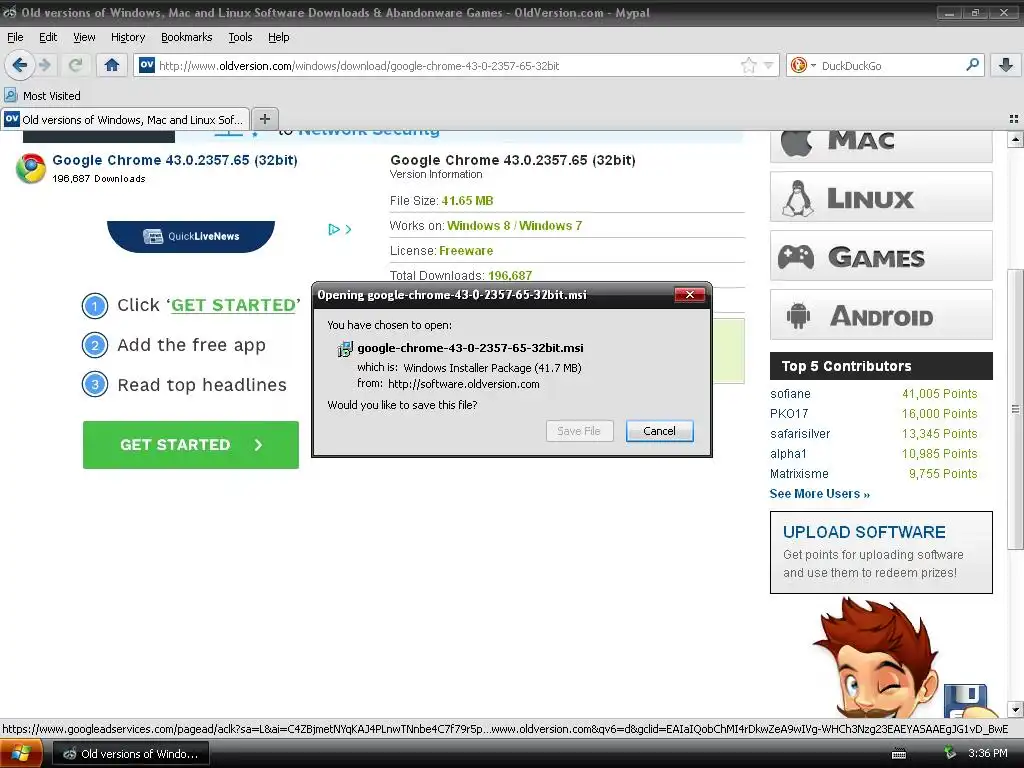Open the Games category
The image size is (1024, 768).
click(x=881, y=256)
